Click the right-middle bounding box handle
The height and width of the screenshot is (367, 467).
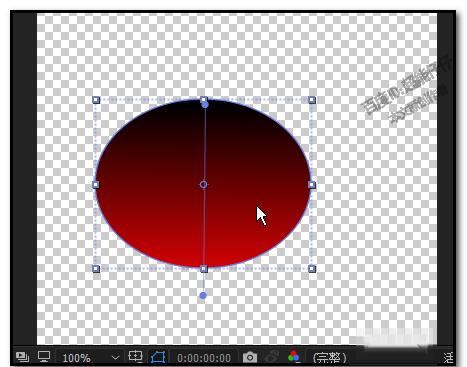tap(312, 184)
